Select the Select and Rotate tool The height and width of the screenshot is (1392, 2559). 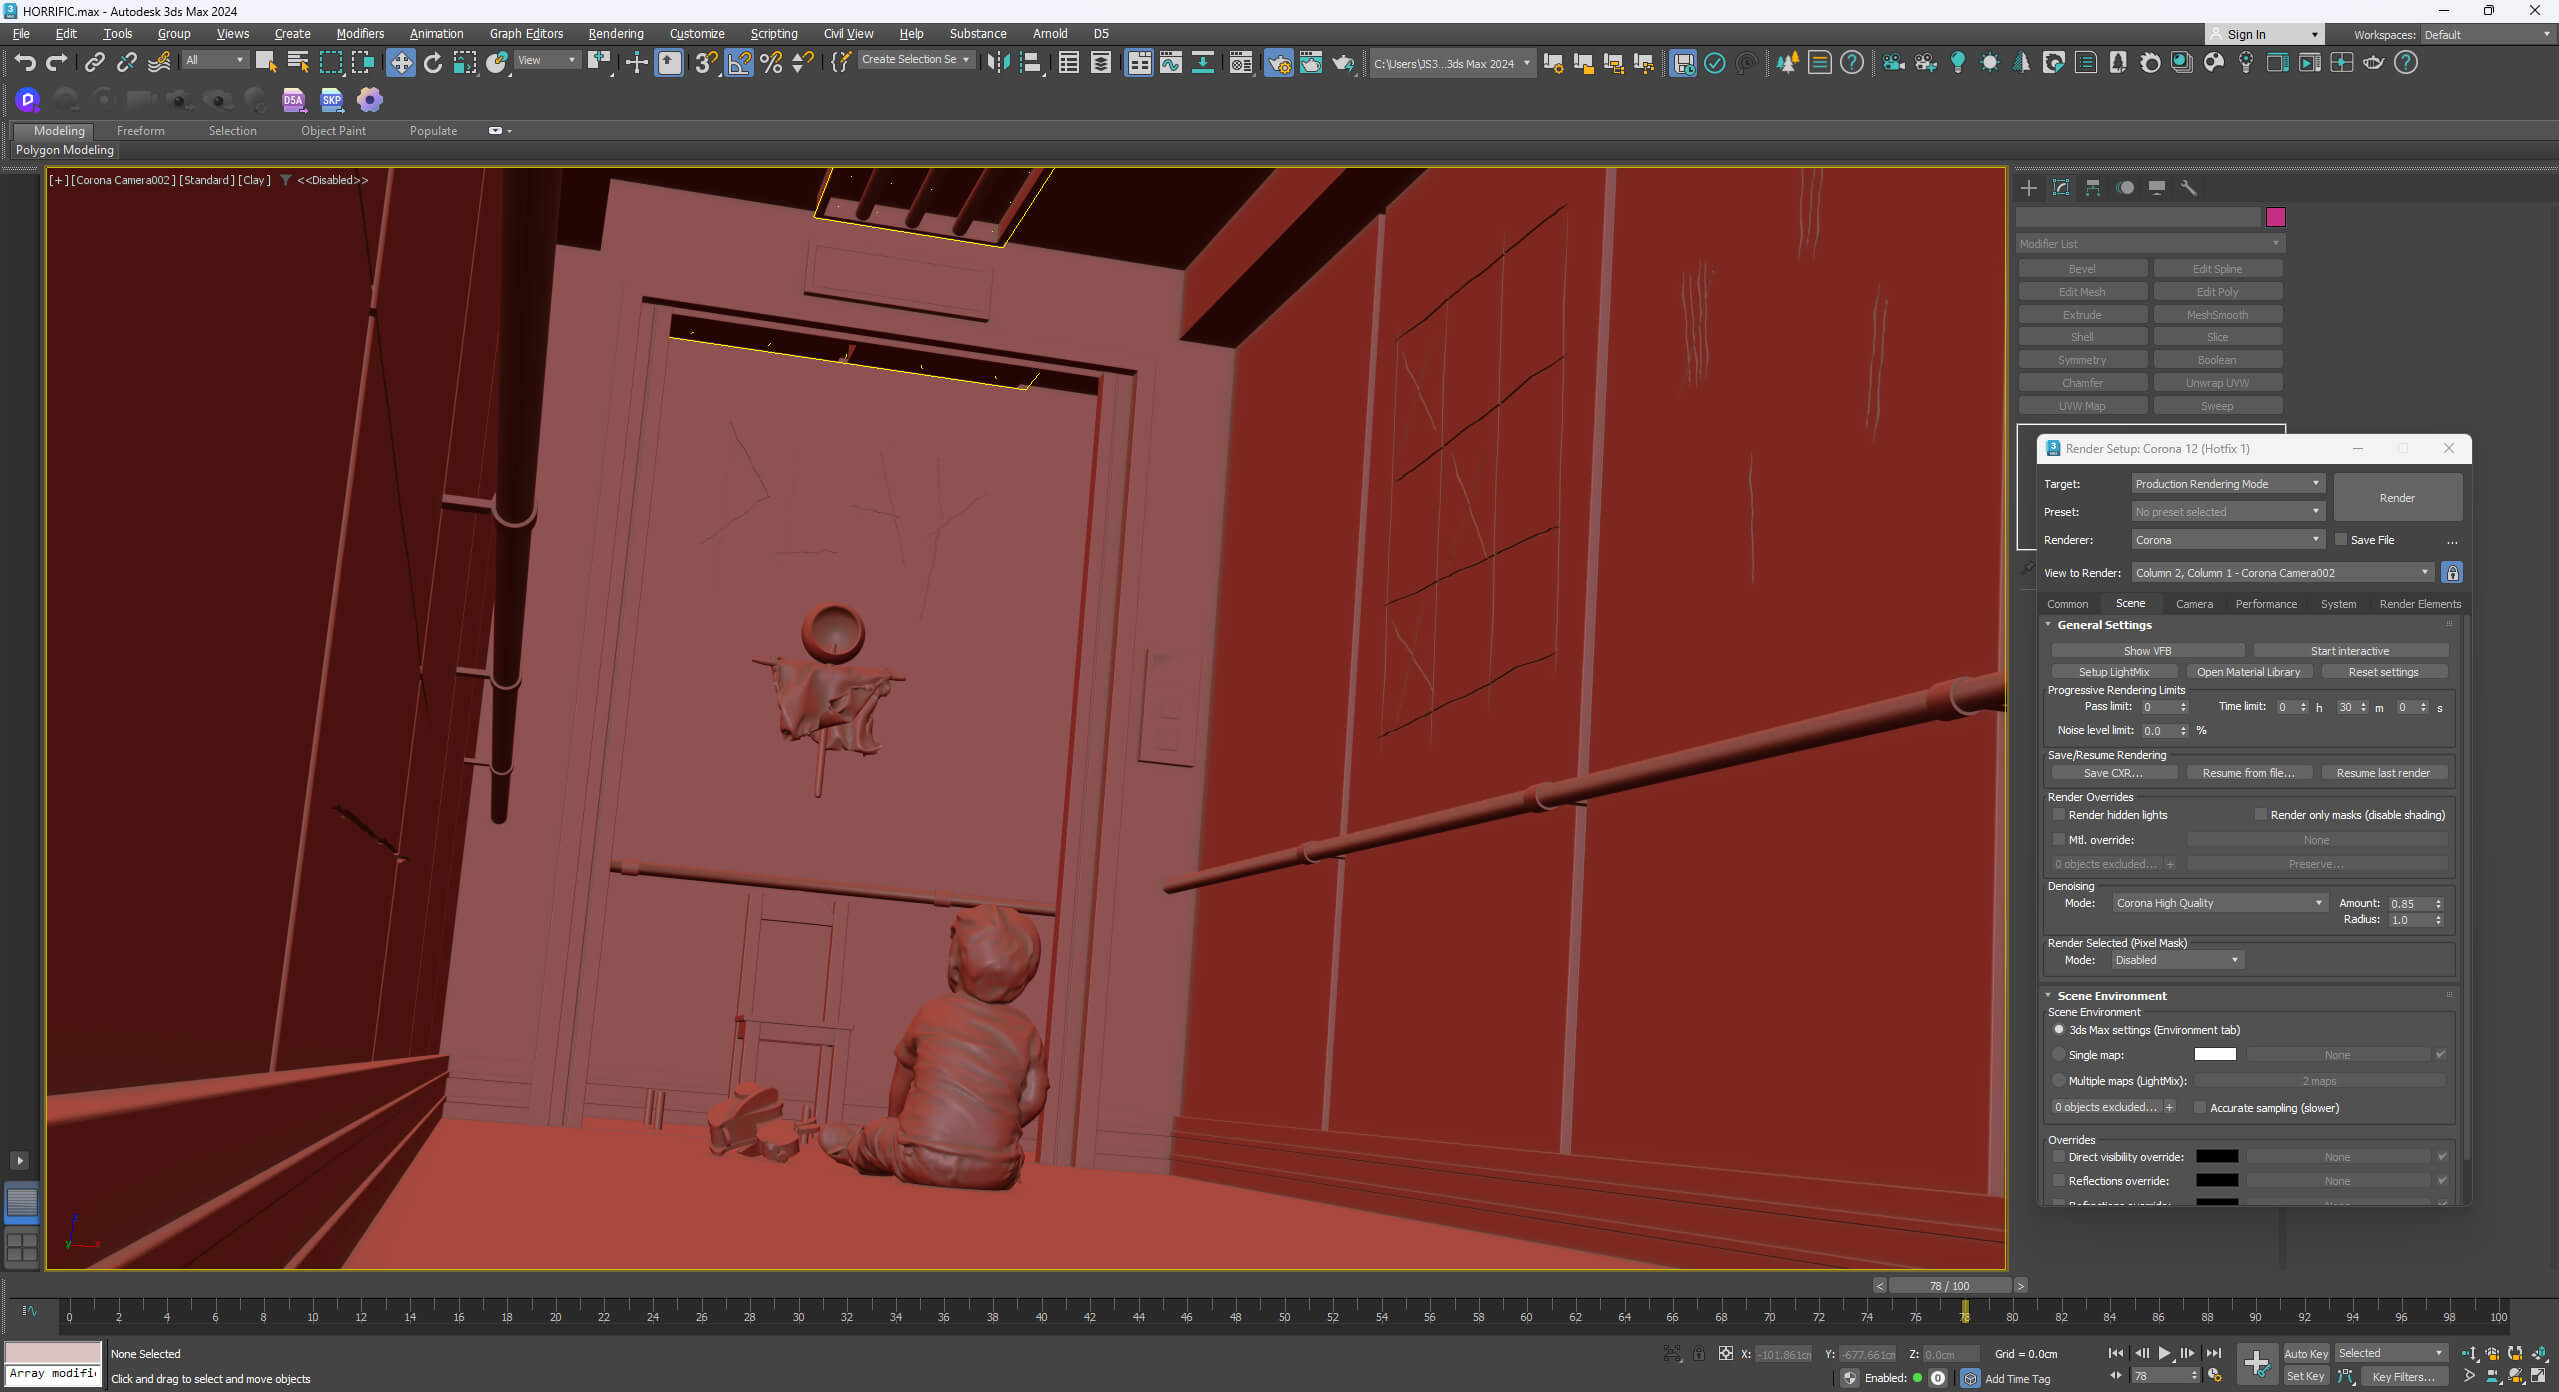point(433,63)
